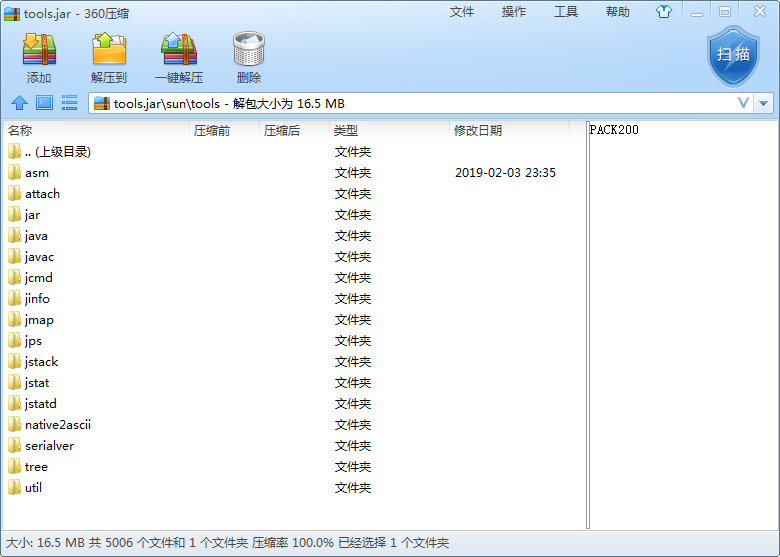The image size is (780, 557).
Task: Select the serialver folder
Action: pos(293,446)
